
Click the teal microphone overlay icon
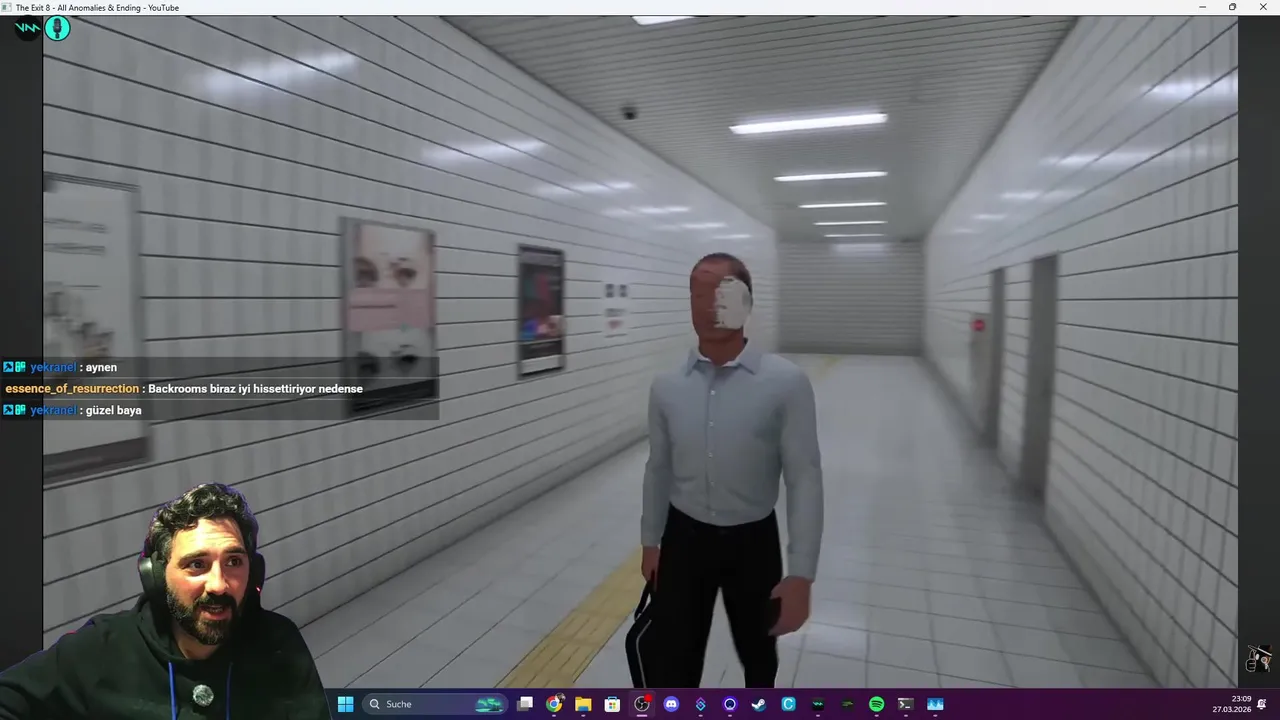[57, 28]
